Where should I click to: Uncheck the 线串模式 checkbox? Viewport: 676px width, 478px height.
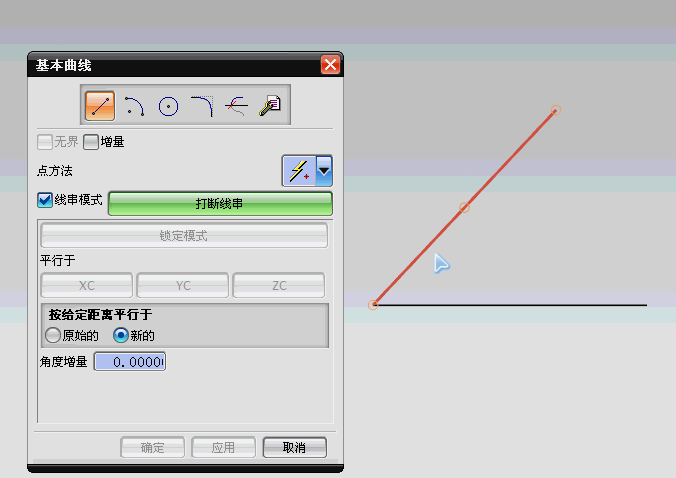(45, 200)
